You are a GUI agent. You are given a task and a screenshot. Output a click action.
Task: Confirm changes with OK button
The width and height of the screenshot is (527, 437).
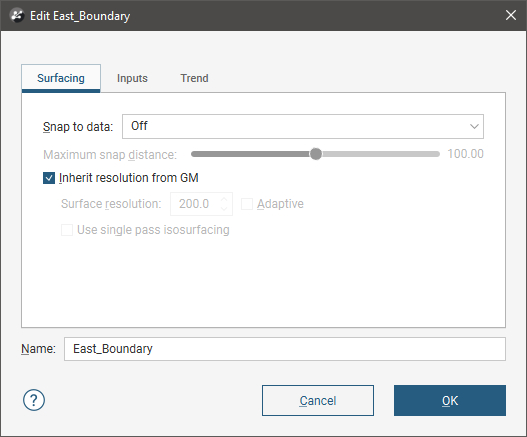click(x=450, y=400)
